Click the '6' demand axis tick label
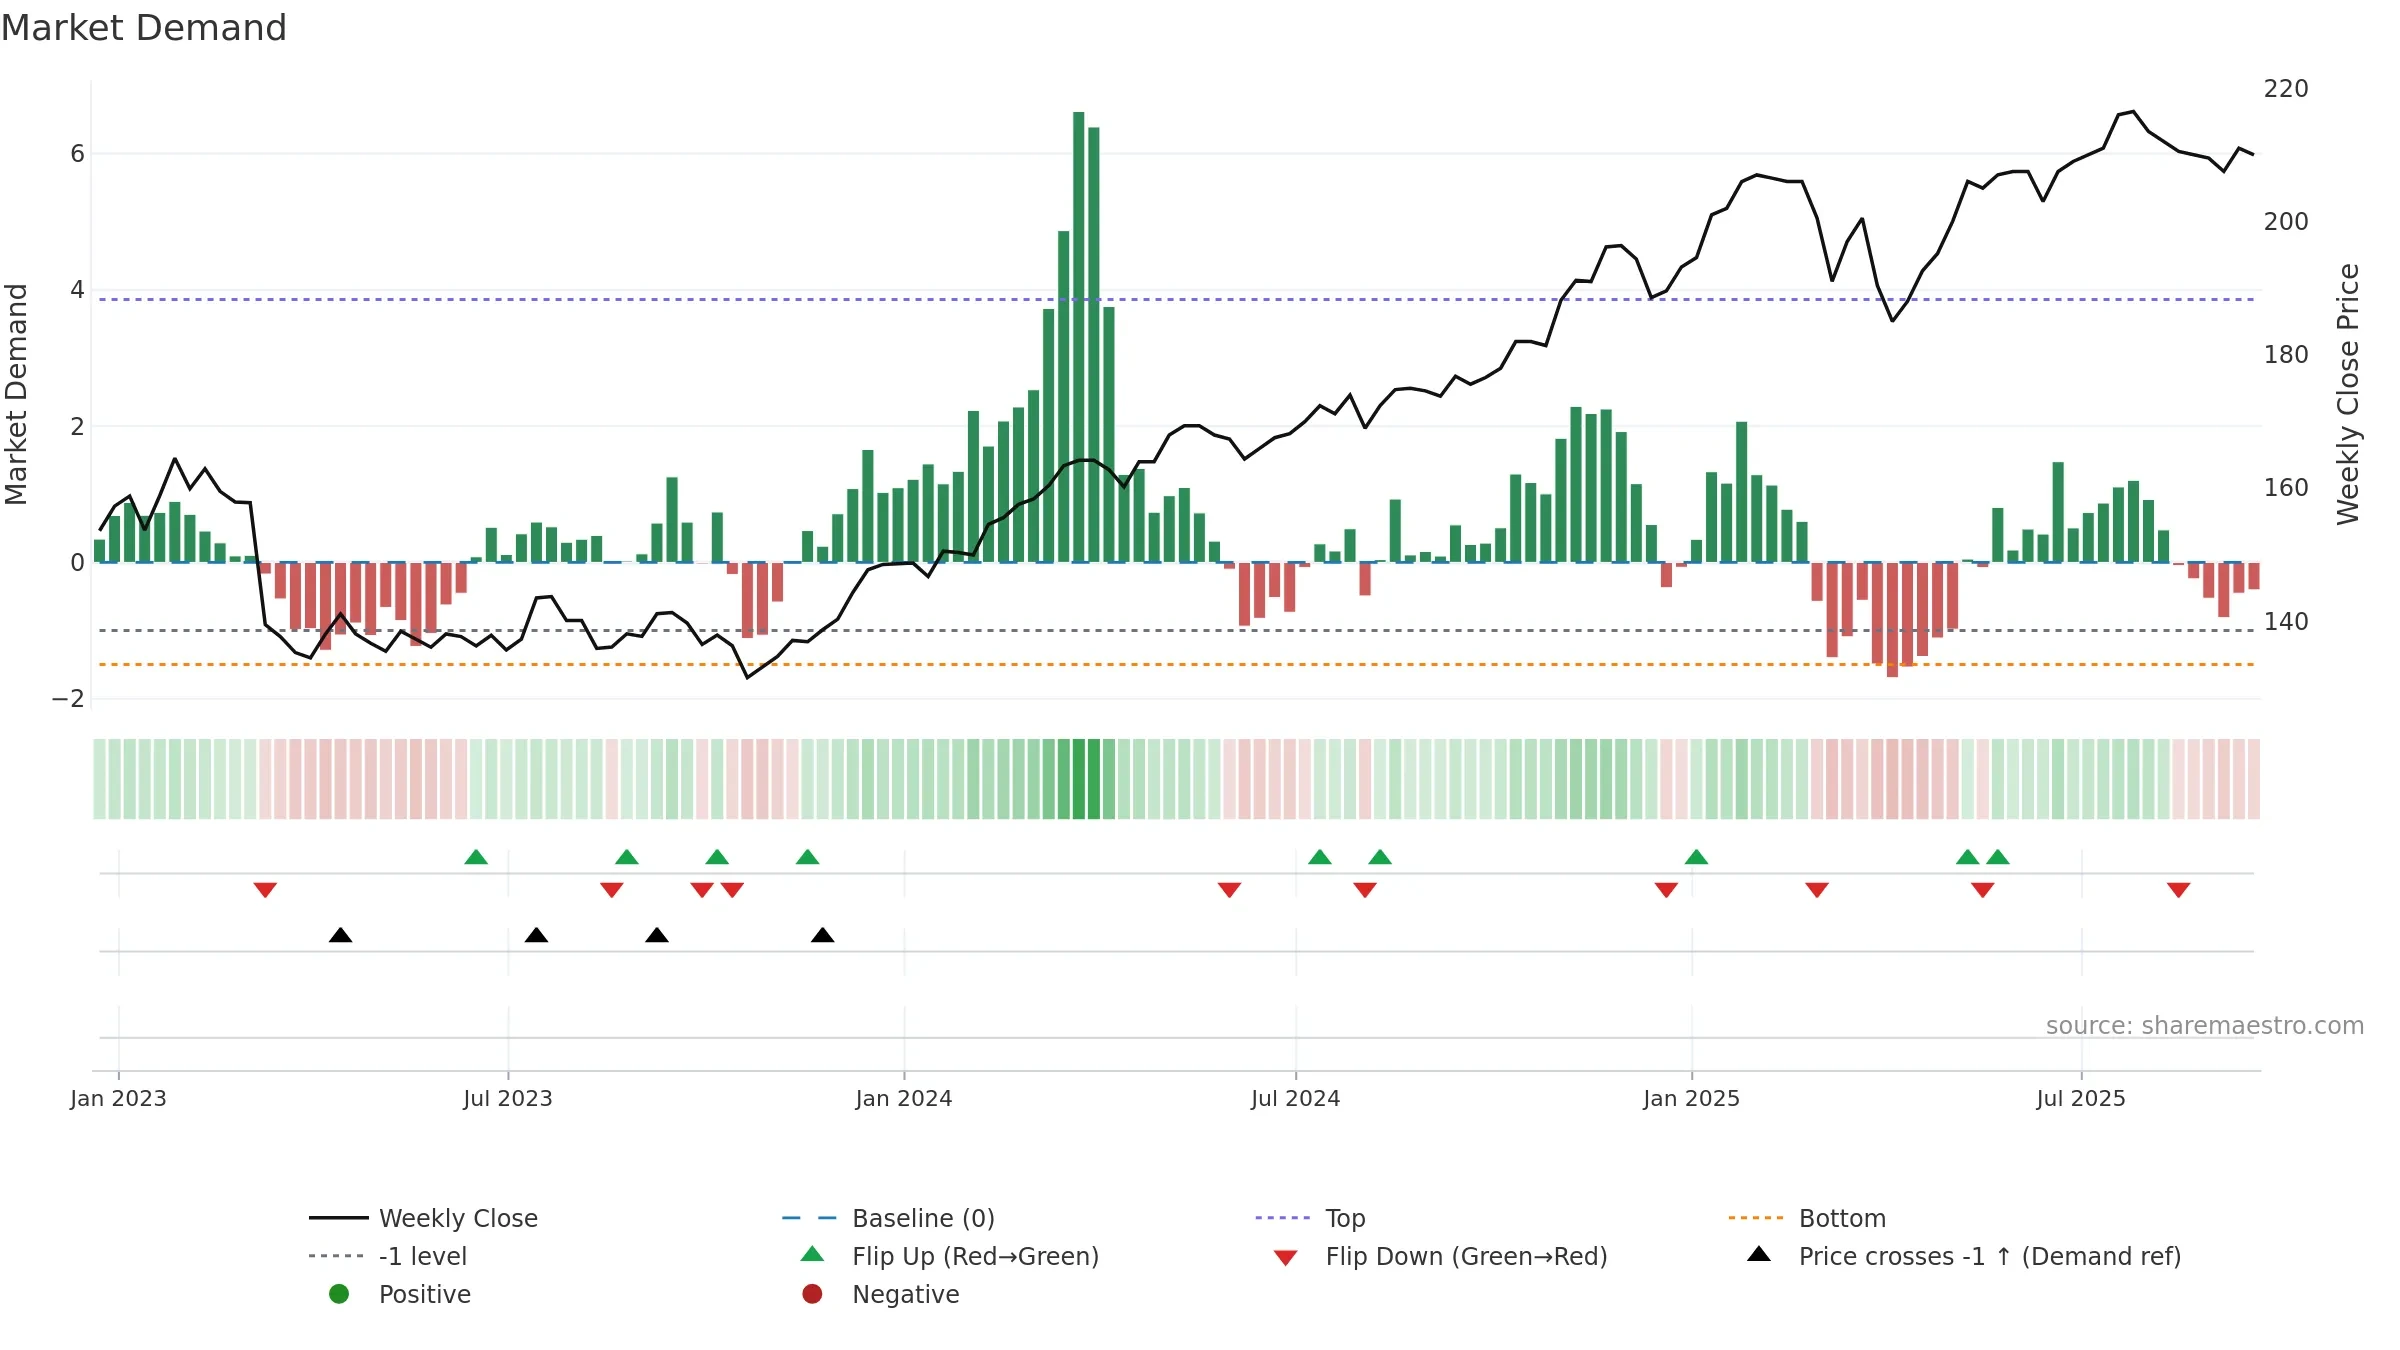The width and height of the screenshot is (2400, 1350). (77, 154)
